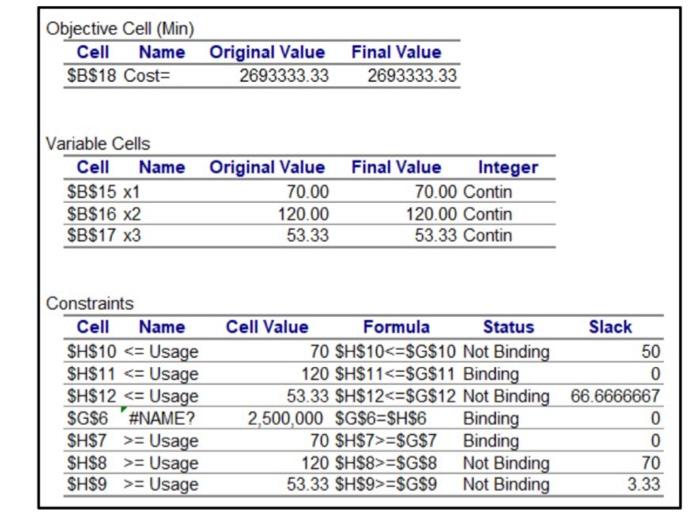This screenshot has height=512, width=700.
Task: Select formula $G$6=$H$6
Action: pyautogui.click(x=381, y=418)
